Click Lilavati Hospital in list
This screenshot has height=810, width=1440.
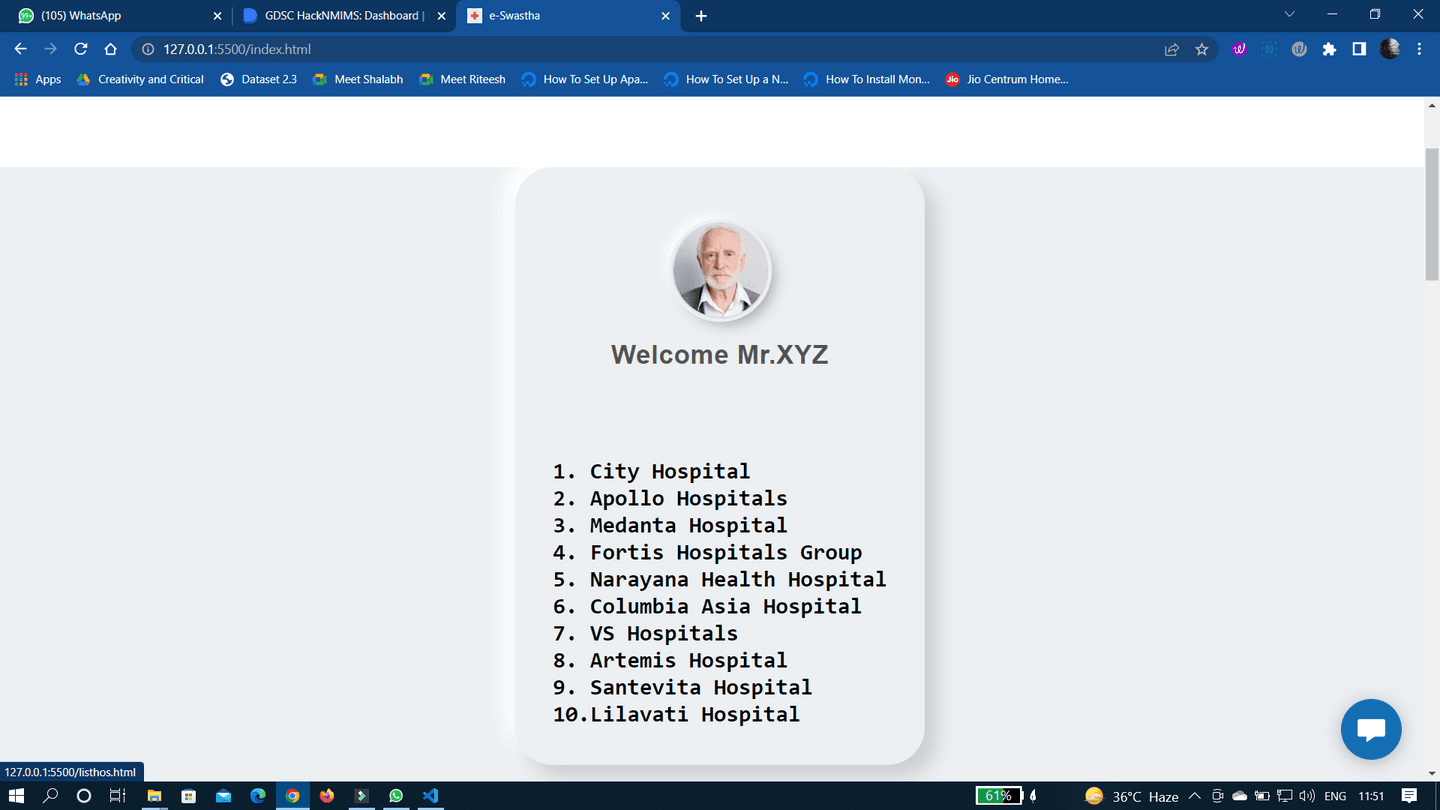click(x=695, y=714)
